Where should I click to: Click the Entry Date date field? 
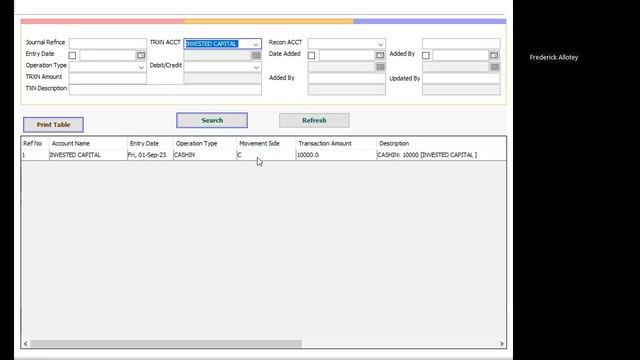point(108,55)
